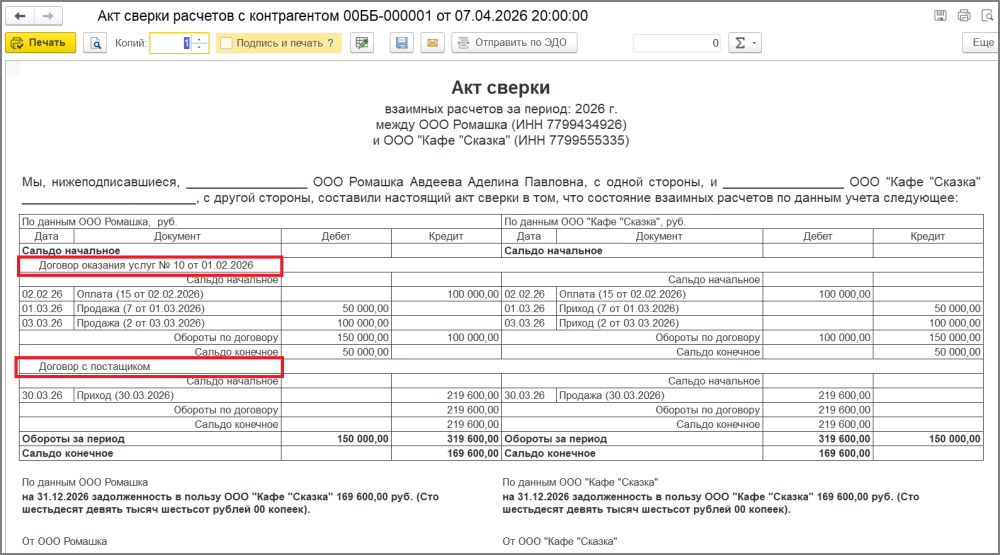This screenshot has width=1000, height=555.
Task: Click the preview icon in title bar
Action: point(987,16)
